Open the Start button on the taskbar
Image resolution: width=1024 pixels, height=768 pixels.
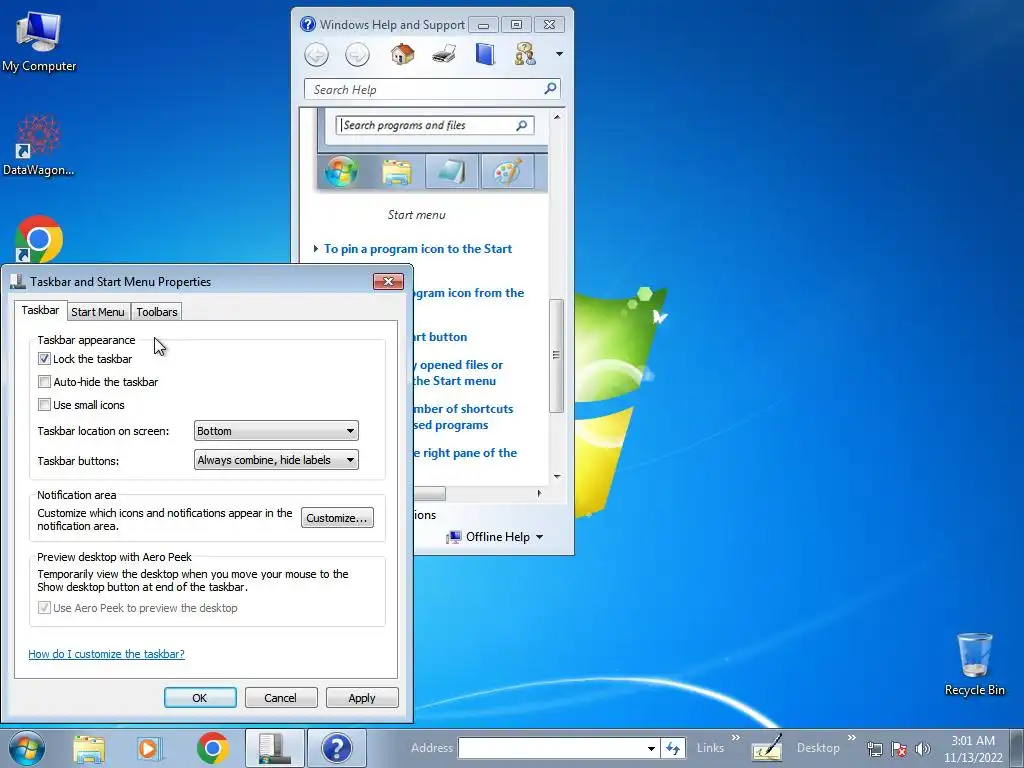tap(26, 748)
